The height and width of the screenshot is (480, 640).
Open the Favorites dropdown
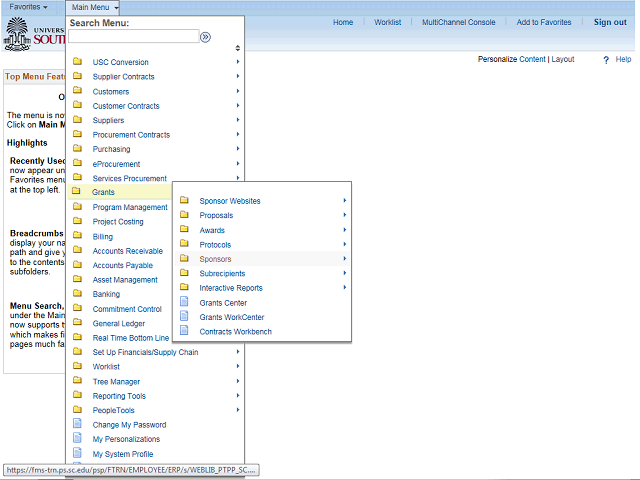tap(30, 7)
